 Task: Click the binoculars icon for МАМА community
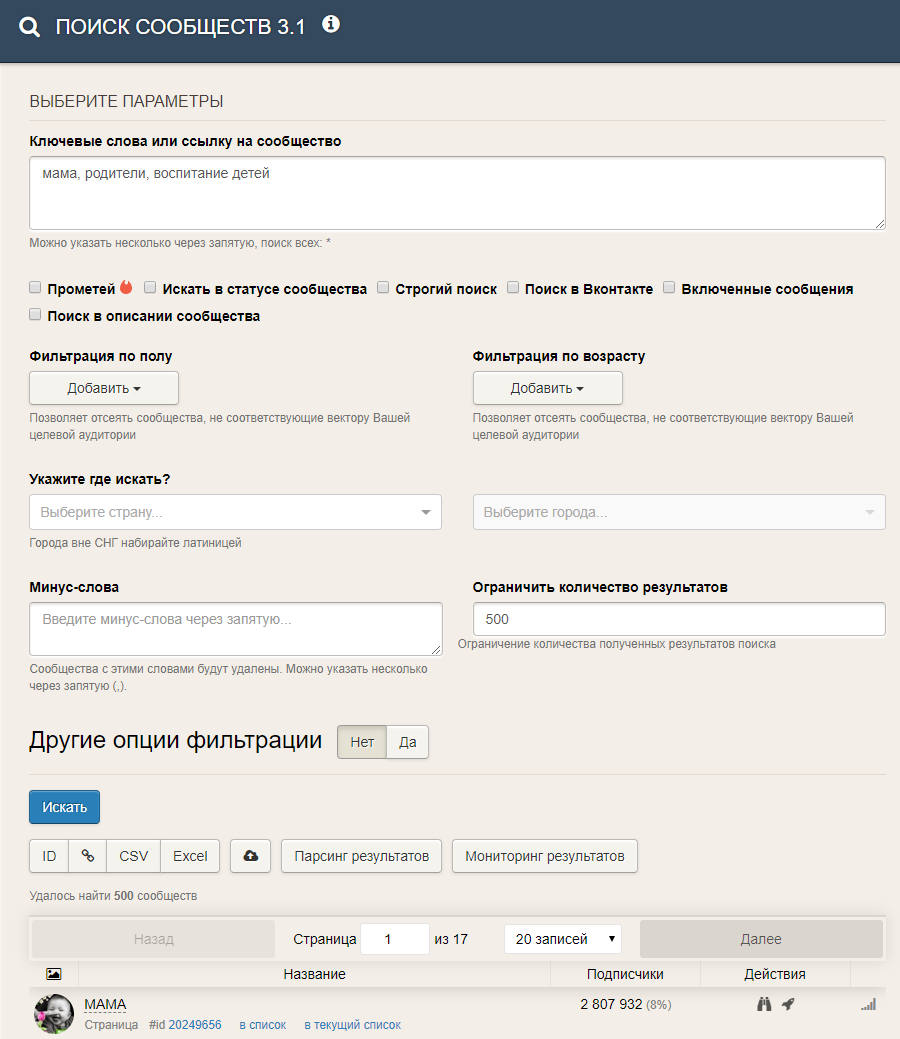(x=764, y=1004)
